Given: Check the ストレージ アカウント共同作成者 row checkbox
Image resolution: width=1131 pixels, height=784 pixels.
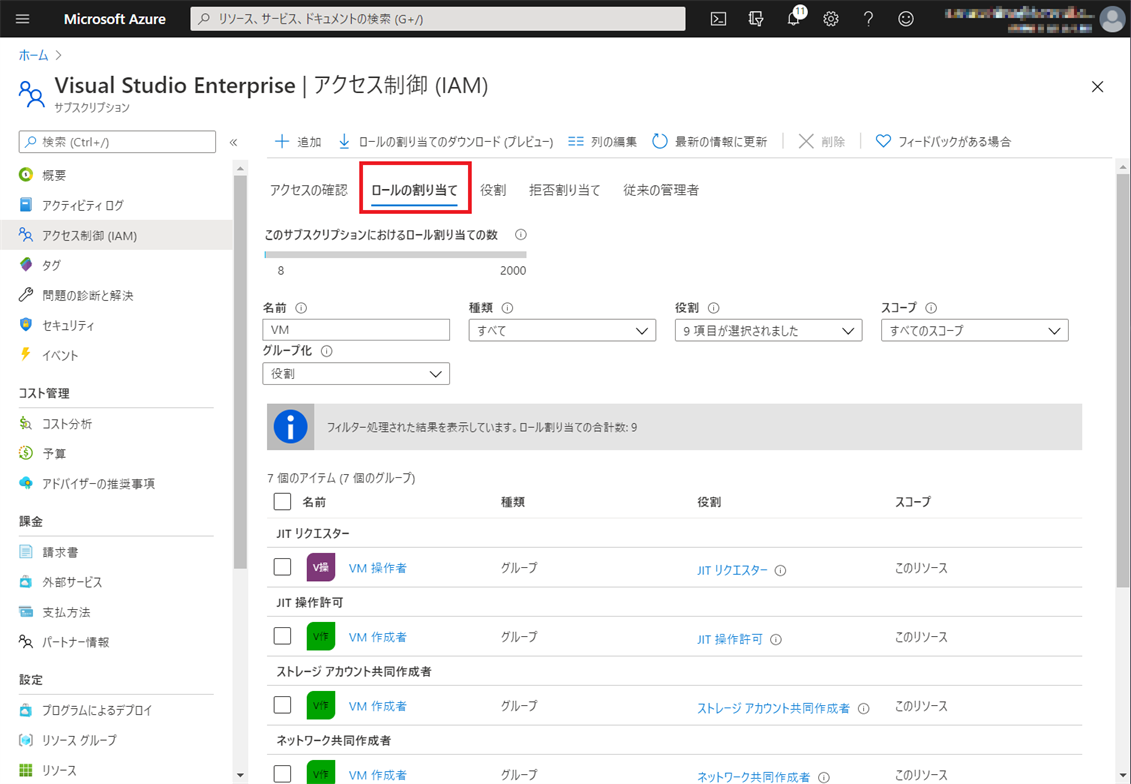Looking at the screenshot, I should [x=283, y=705].
